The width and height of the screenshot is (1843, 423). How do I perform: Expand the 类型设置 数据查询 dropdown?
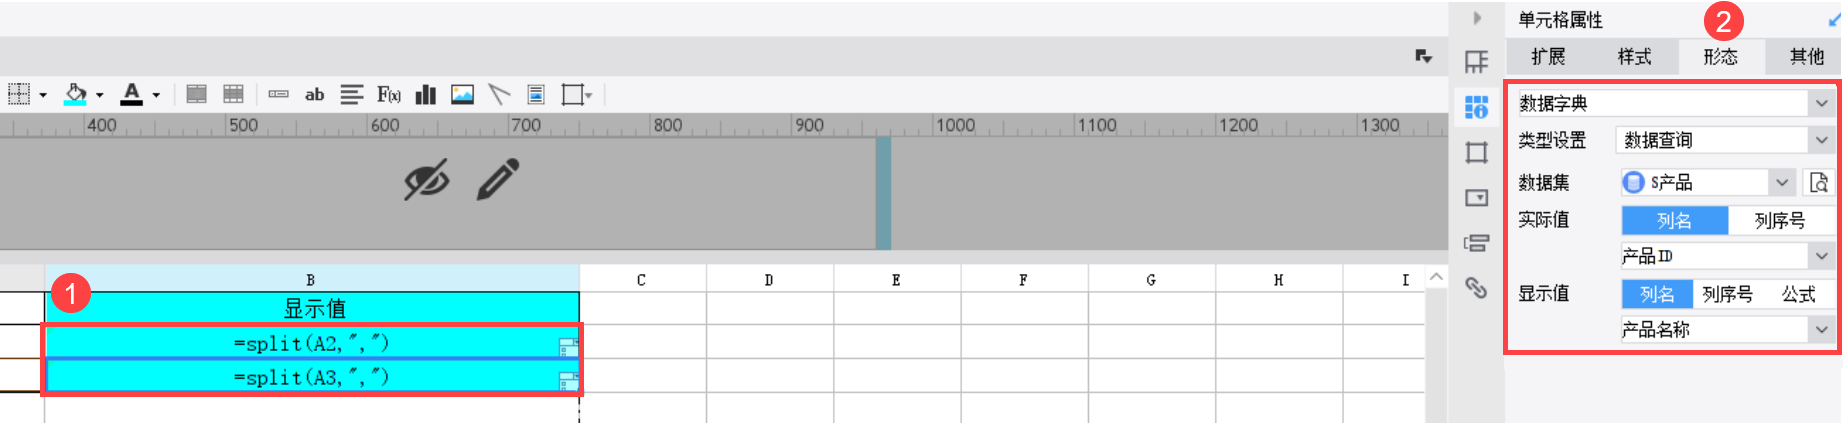tap(1821, 140)
